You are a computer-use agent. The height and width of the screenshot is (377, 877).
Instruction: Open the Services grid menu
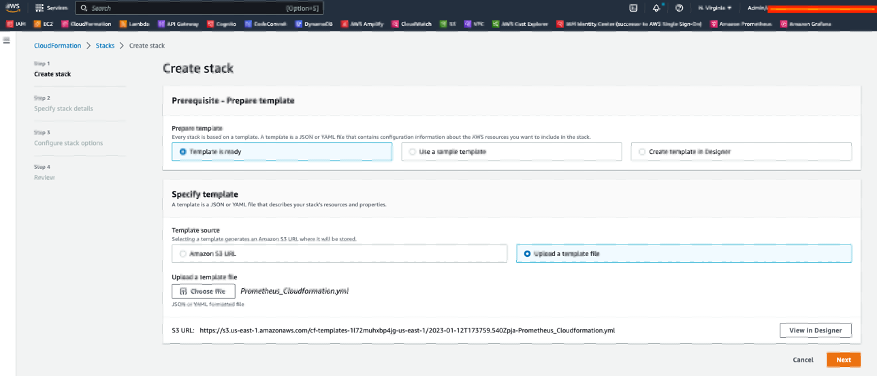tap(51, 8)
